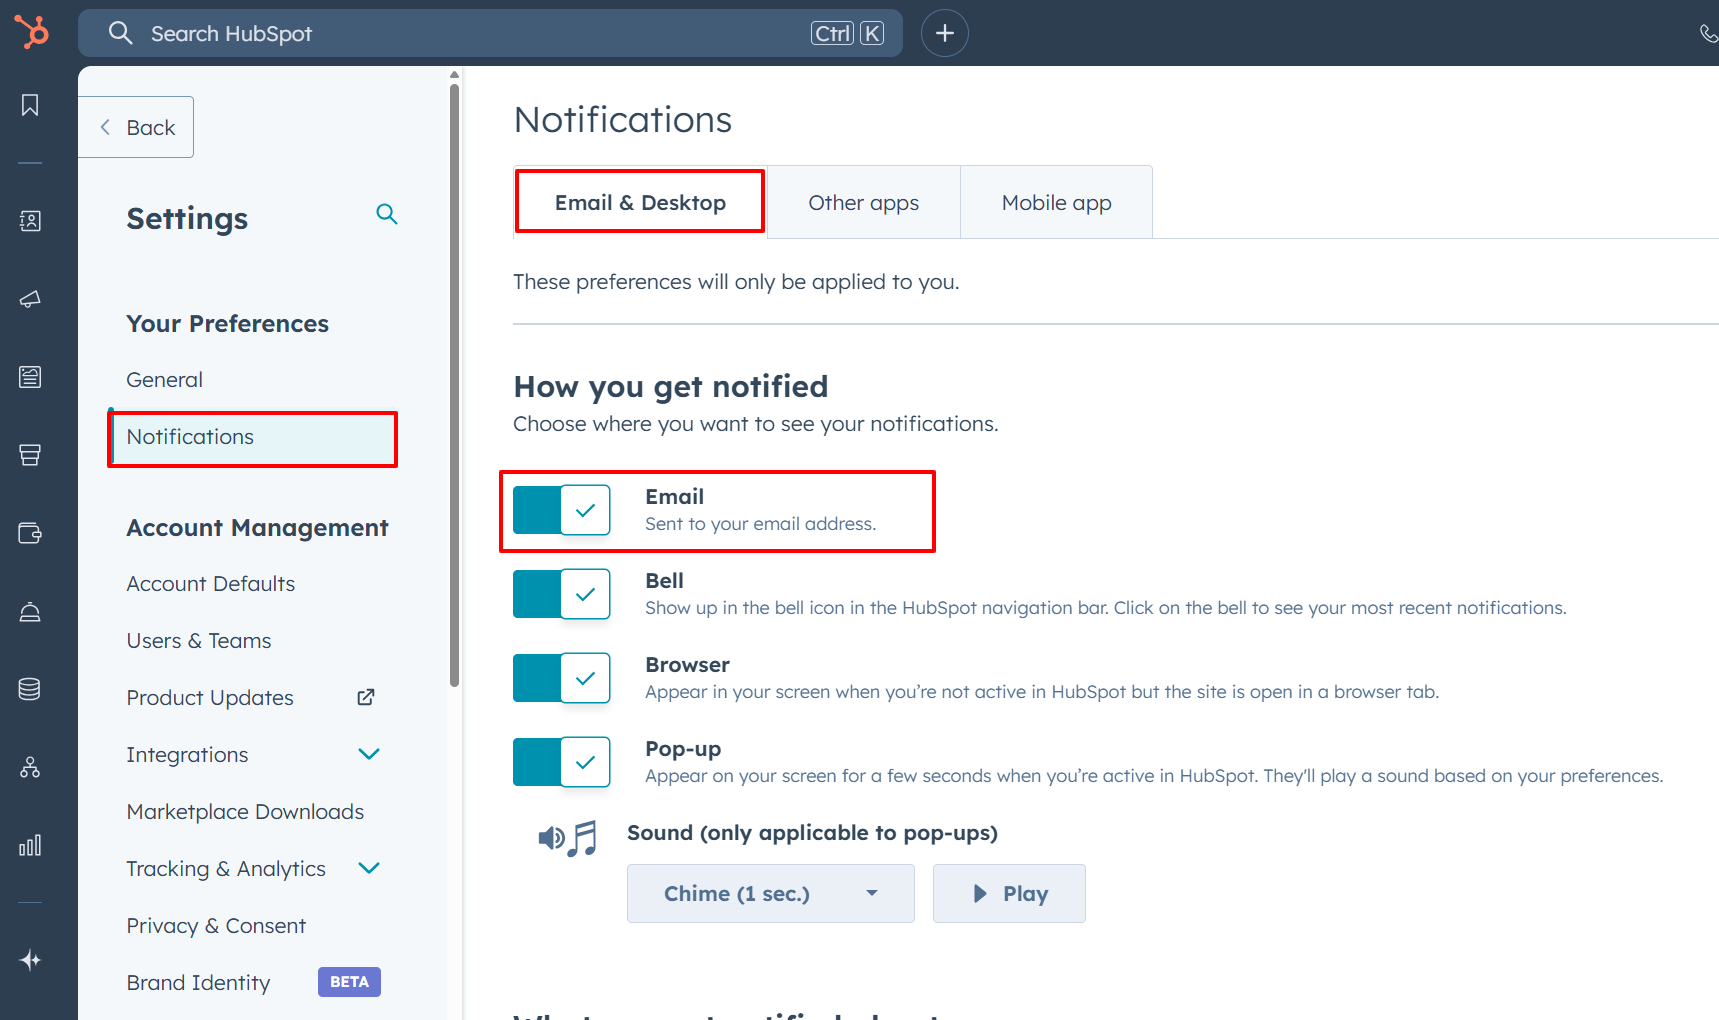Click the HubSpot sprocket logo
This screenshot has height=1020, width=1719.
(x=32, y=32)
